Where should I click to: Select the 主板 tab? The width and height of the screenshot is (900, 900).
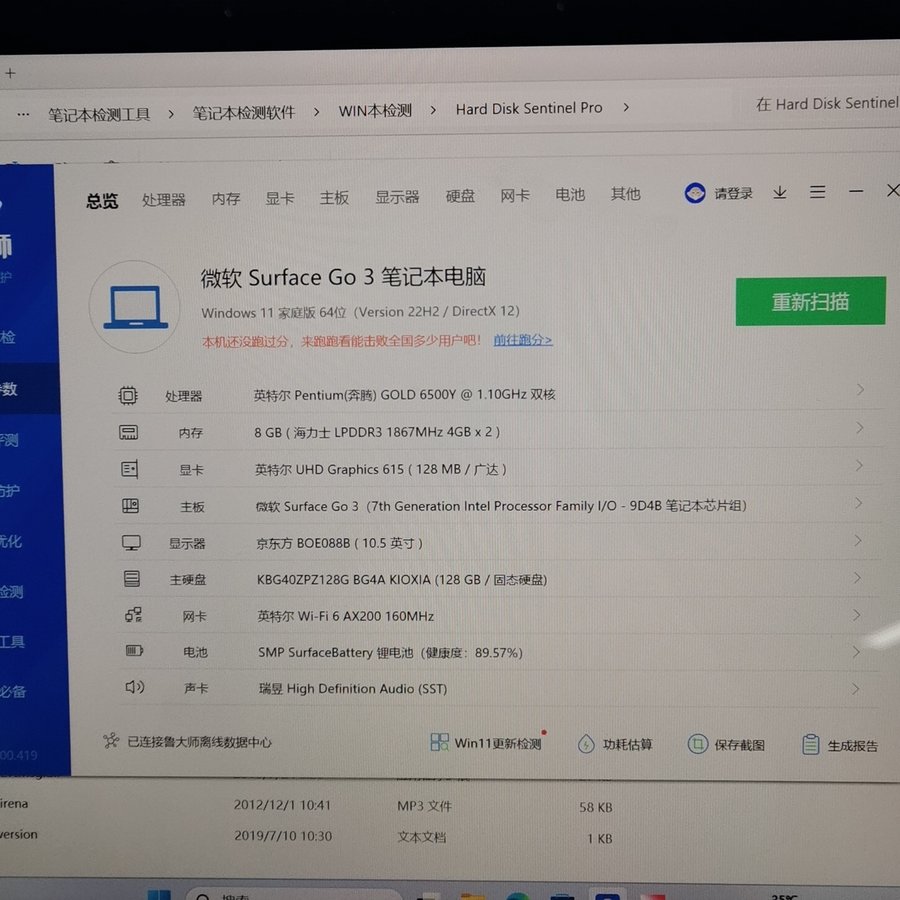[334, 197]
